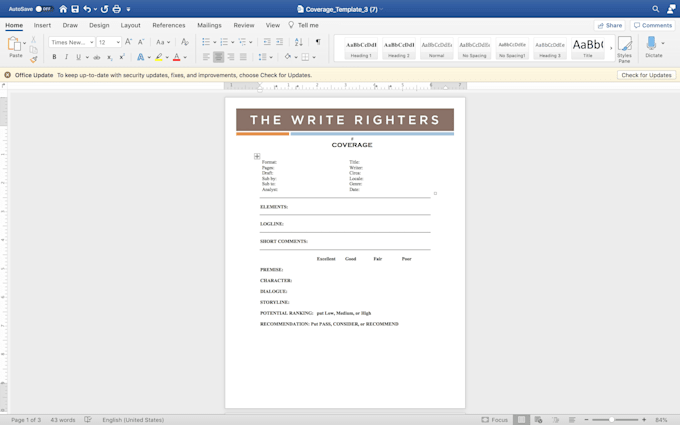This screenshot has width=680, height=425.
Task: Expand bulleted list options
Action: (x=215, y=42)
